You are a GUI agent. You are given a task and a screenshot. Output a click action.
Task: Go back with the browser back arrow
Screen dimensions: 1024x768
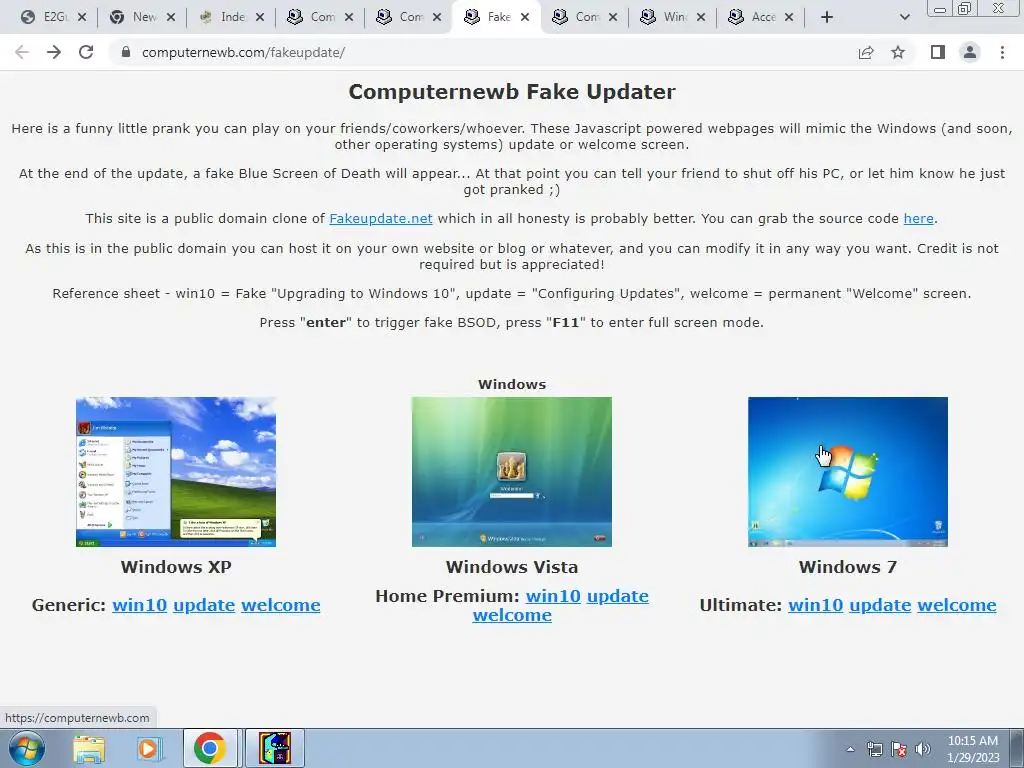click(x=22, y=52)
